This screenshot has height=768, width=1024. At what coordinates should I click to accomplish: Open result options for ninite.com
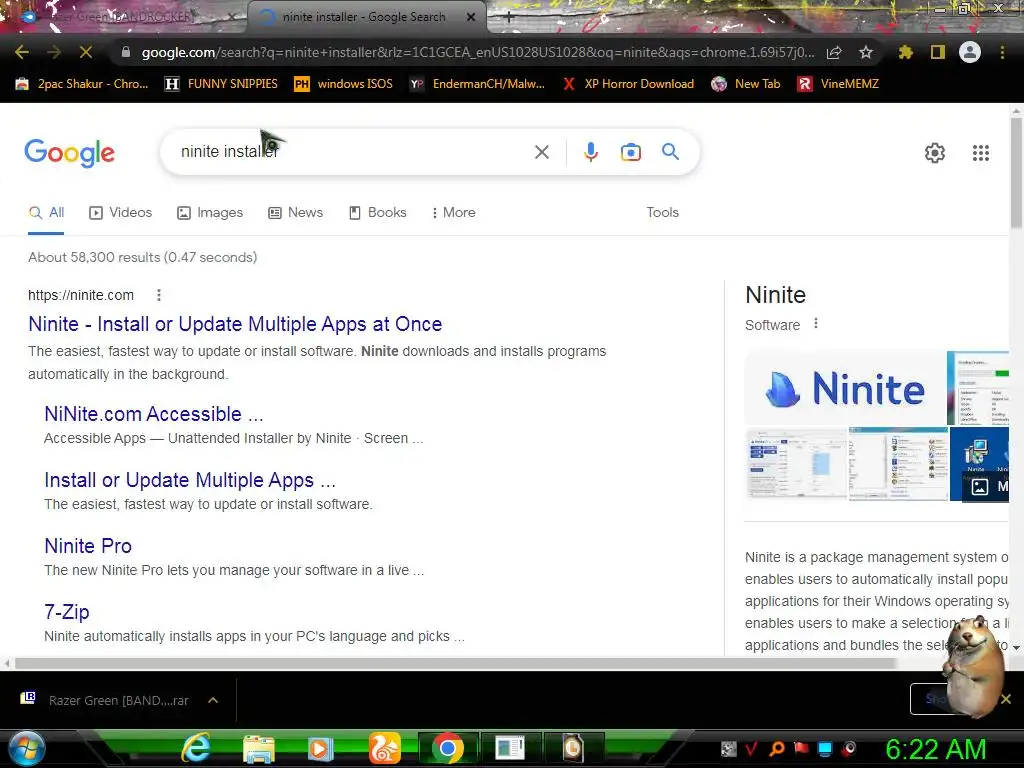pyautogui.click(x=159, y=295)
